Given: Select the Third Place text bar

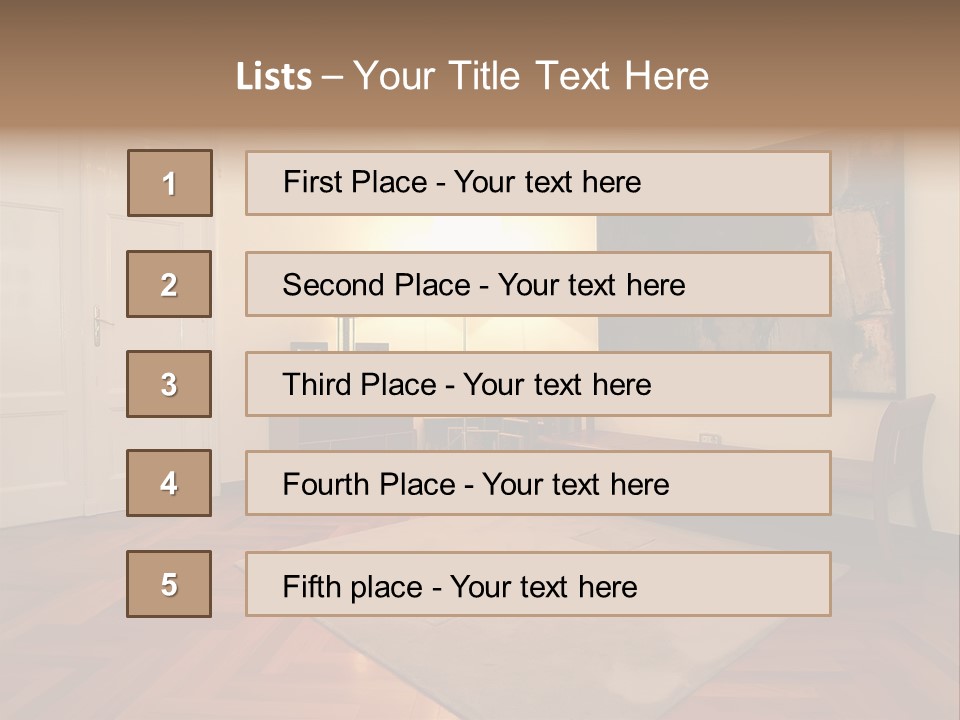Looking at the screenshot, I should click(538, 384).
